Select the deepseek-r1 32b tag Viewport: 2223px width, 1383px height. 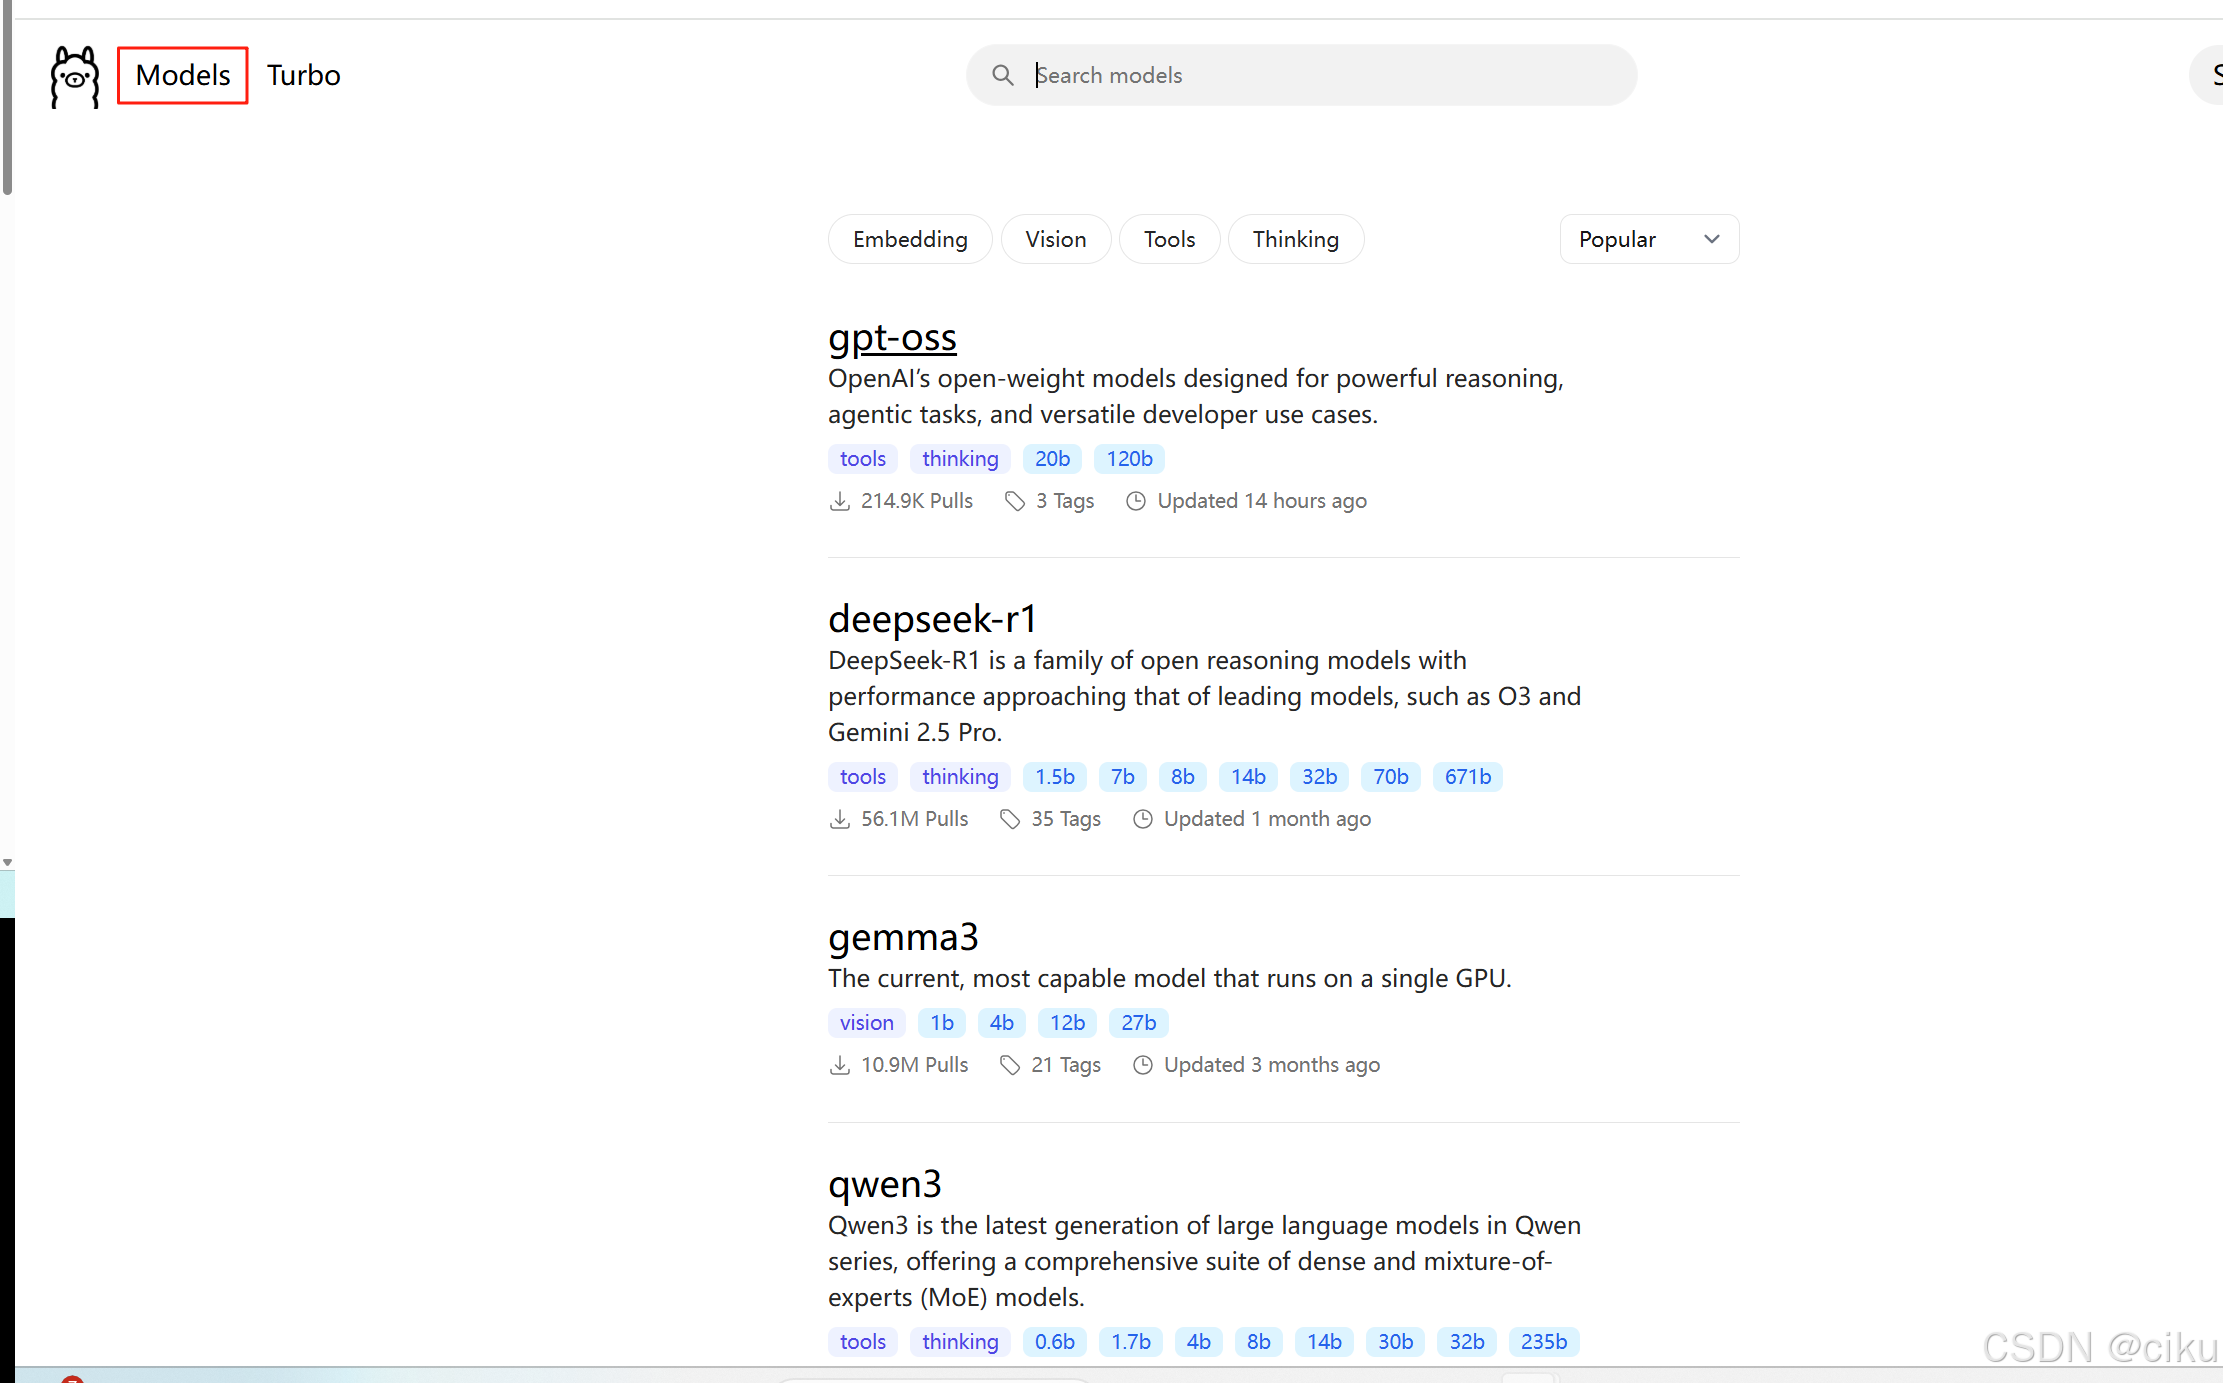[x=1319, y=777]
